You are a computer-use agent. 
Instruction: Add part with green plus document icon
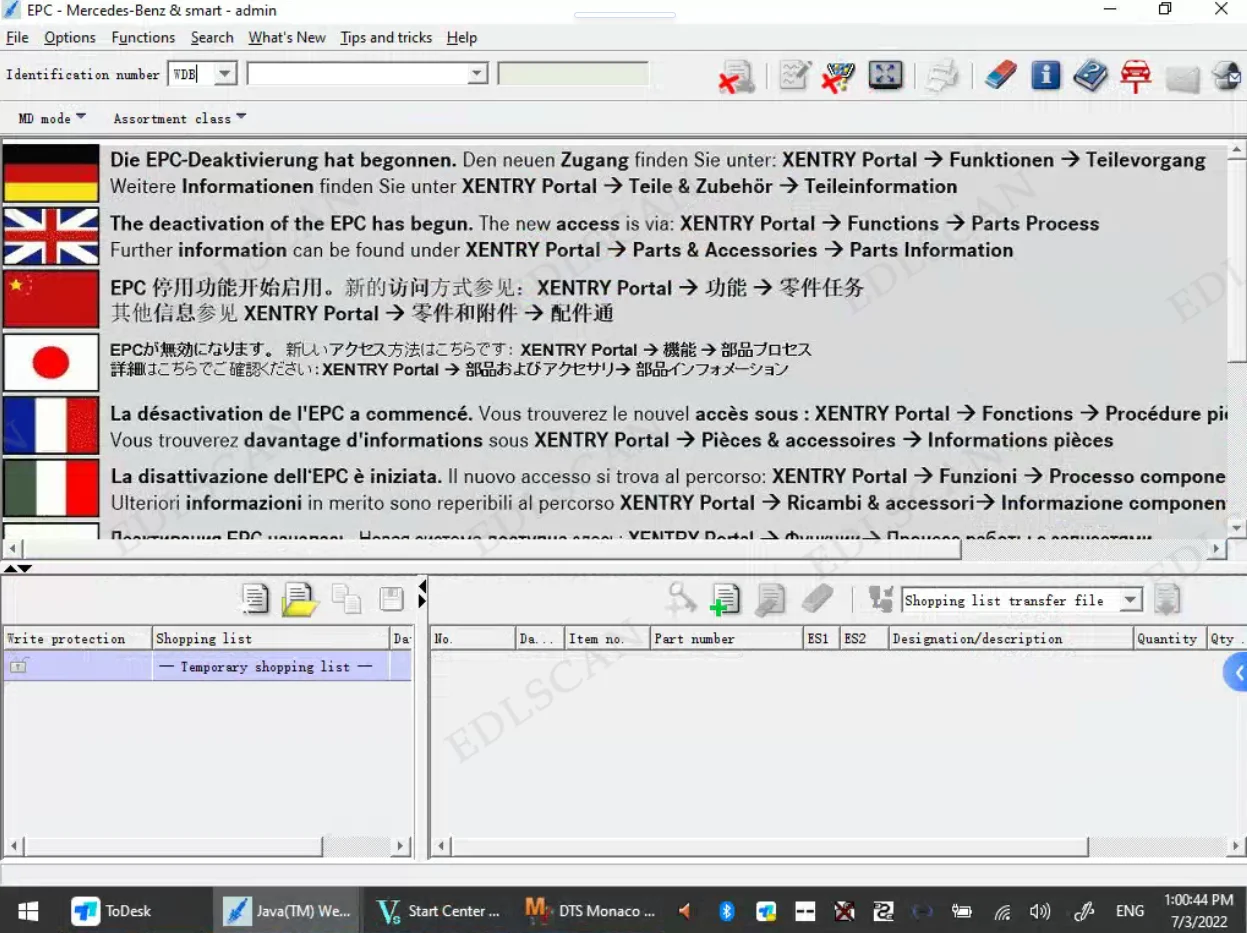pyautogui.click(x=724, y=599)
